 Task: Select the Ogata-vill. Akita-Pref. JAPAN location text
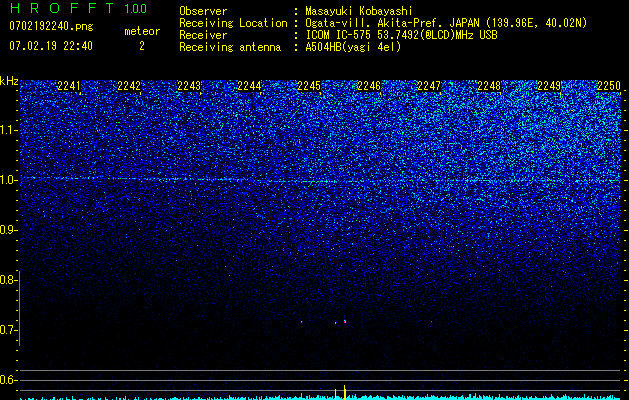(x=446, y=23)
